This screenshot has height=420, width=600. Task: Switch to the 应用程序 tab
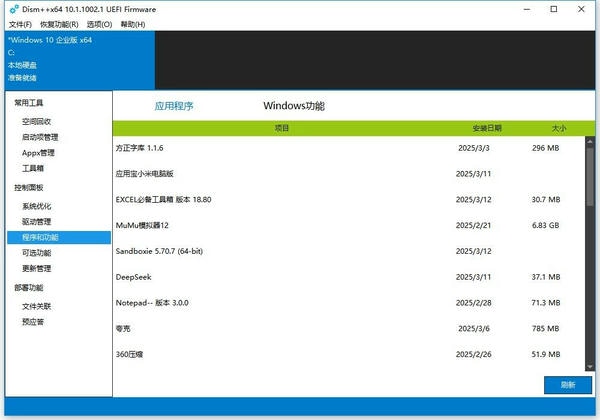[x=174, y=106]
